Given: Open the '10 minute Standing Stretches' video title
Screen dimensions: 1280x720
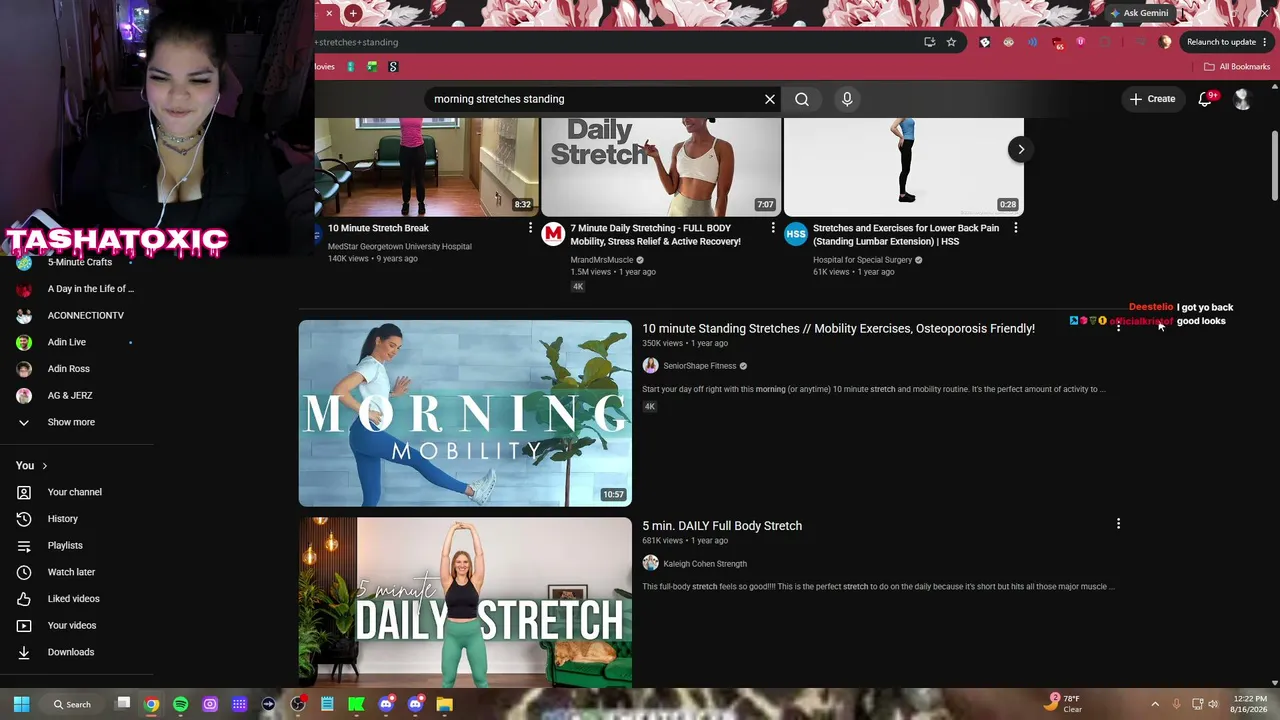Looking at the screenshot, I should point(838,328).
